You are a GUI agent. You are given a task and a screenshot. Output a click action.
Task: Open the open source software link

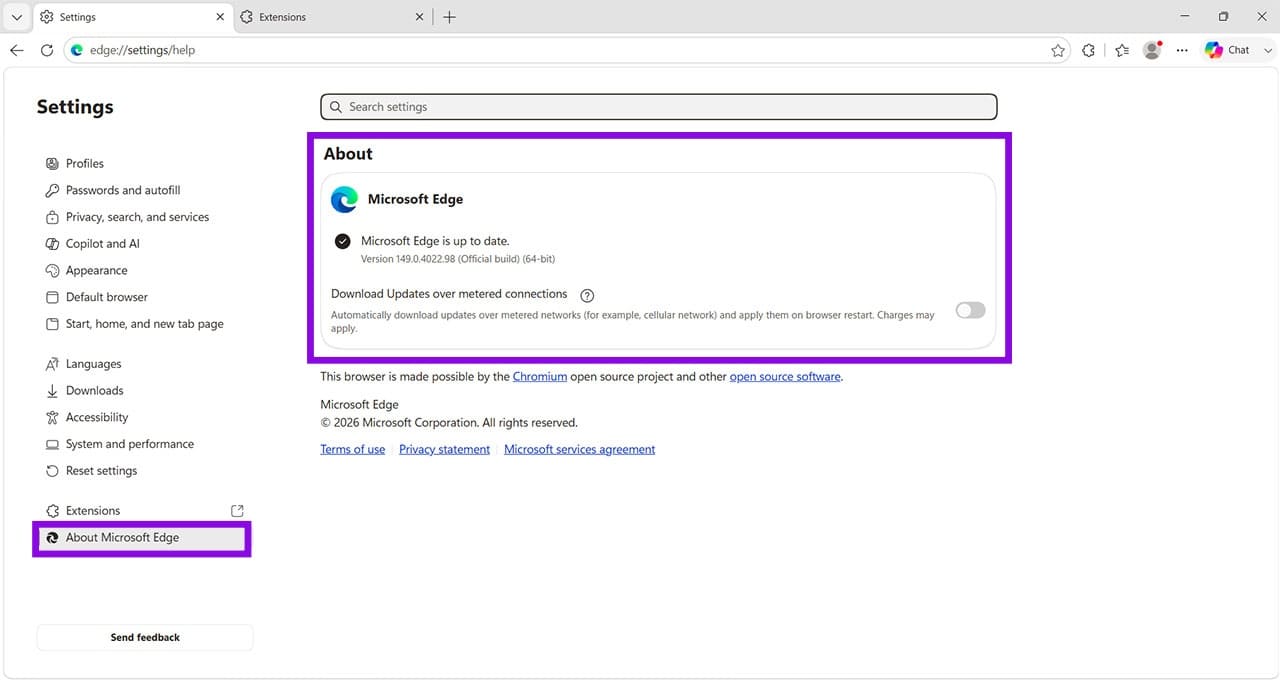[785, 377]
